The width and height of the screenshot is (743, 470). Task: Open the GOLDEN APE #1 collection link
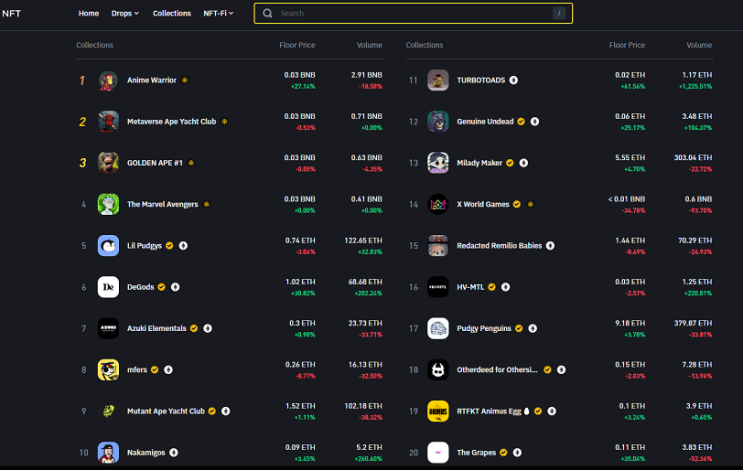click(154, 163)
